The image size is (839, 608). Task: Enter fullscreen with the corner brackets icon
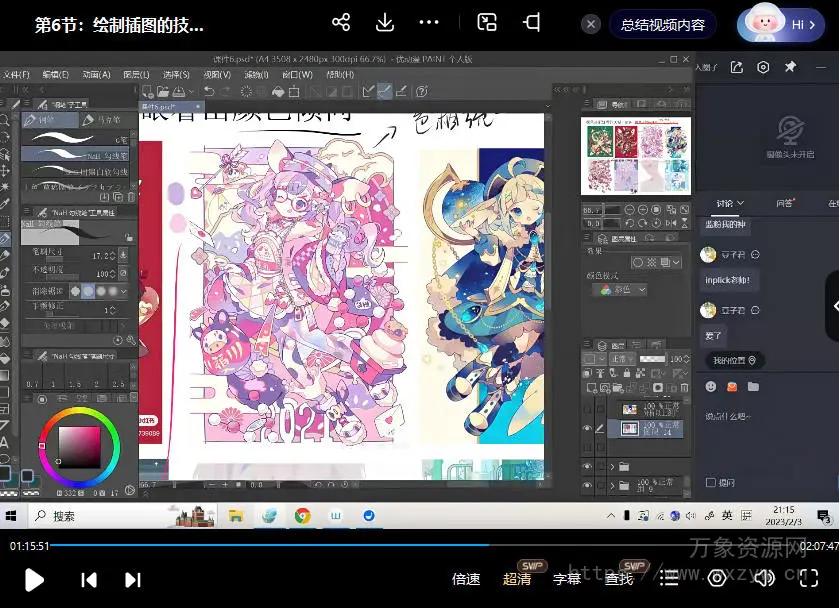(808, 578)
